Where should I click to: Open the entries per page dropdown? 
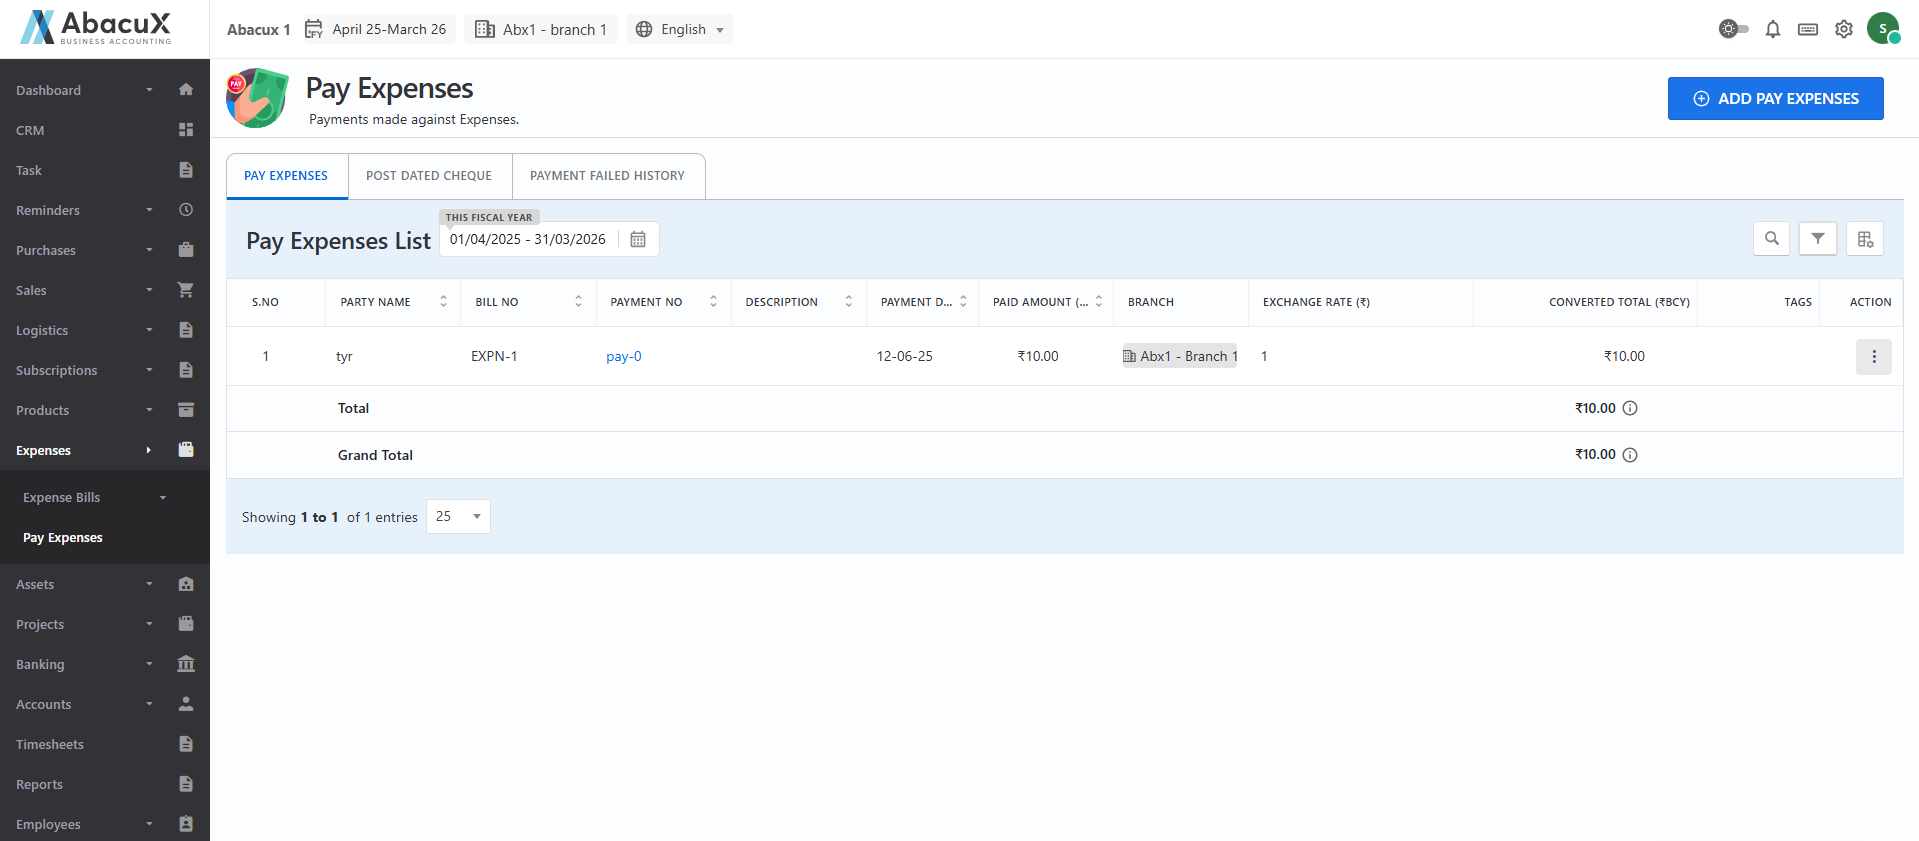(x=458, y=517)
